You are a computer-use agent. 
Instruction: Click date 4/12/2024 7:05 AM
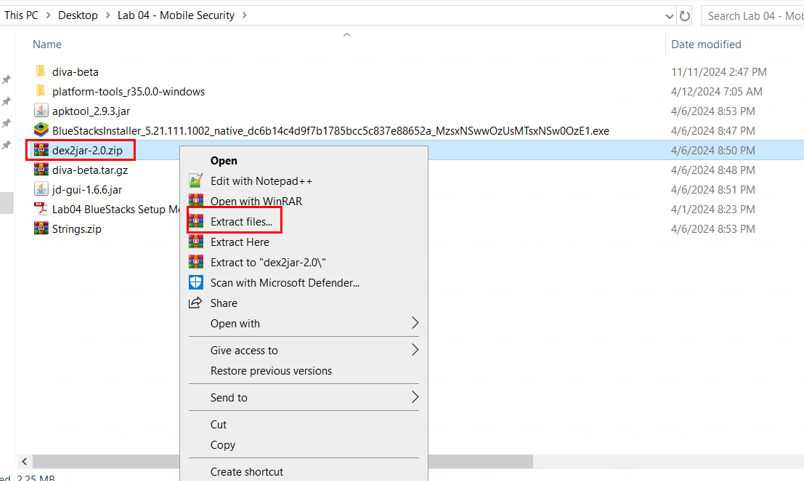point(716,92)
